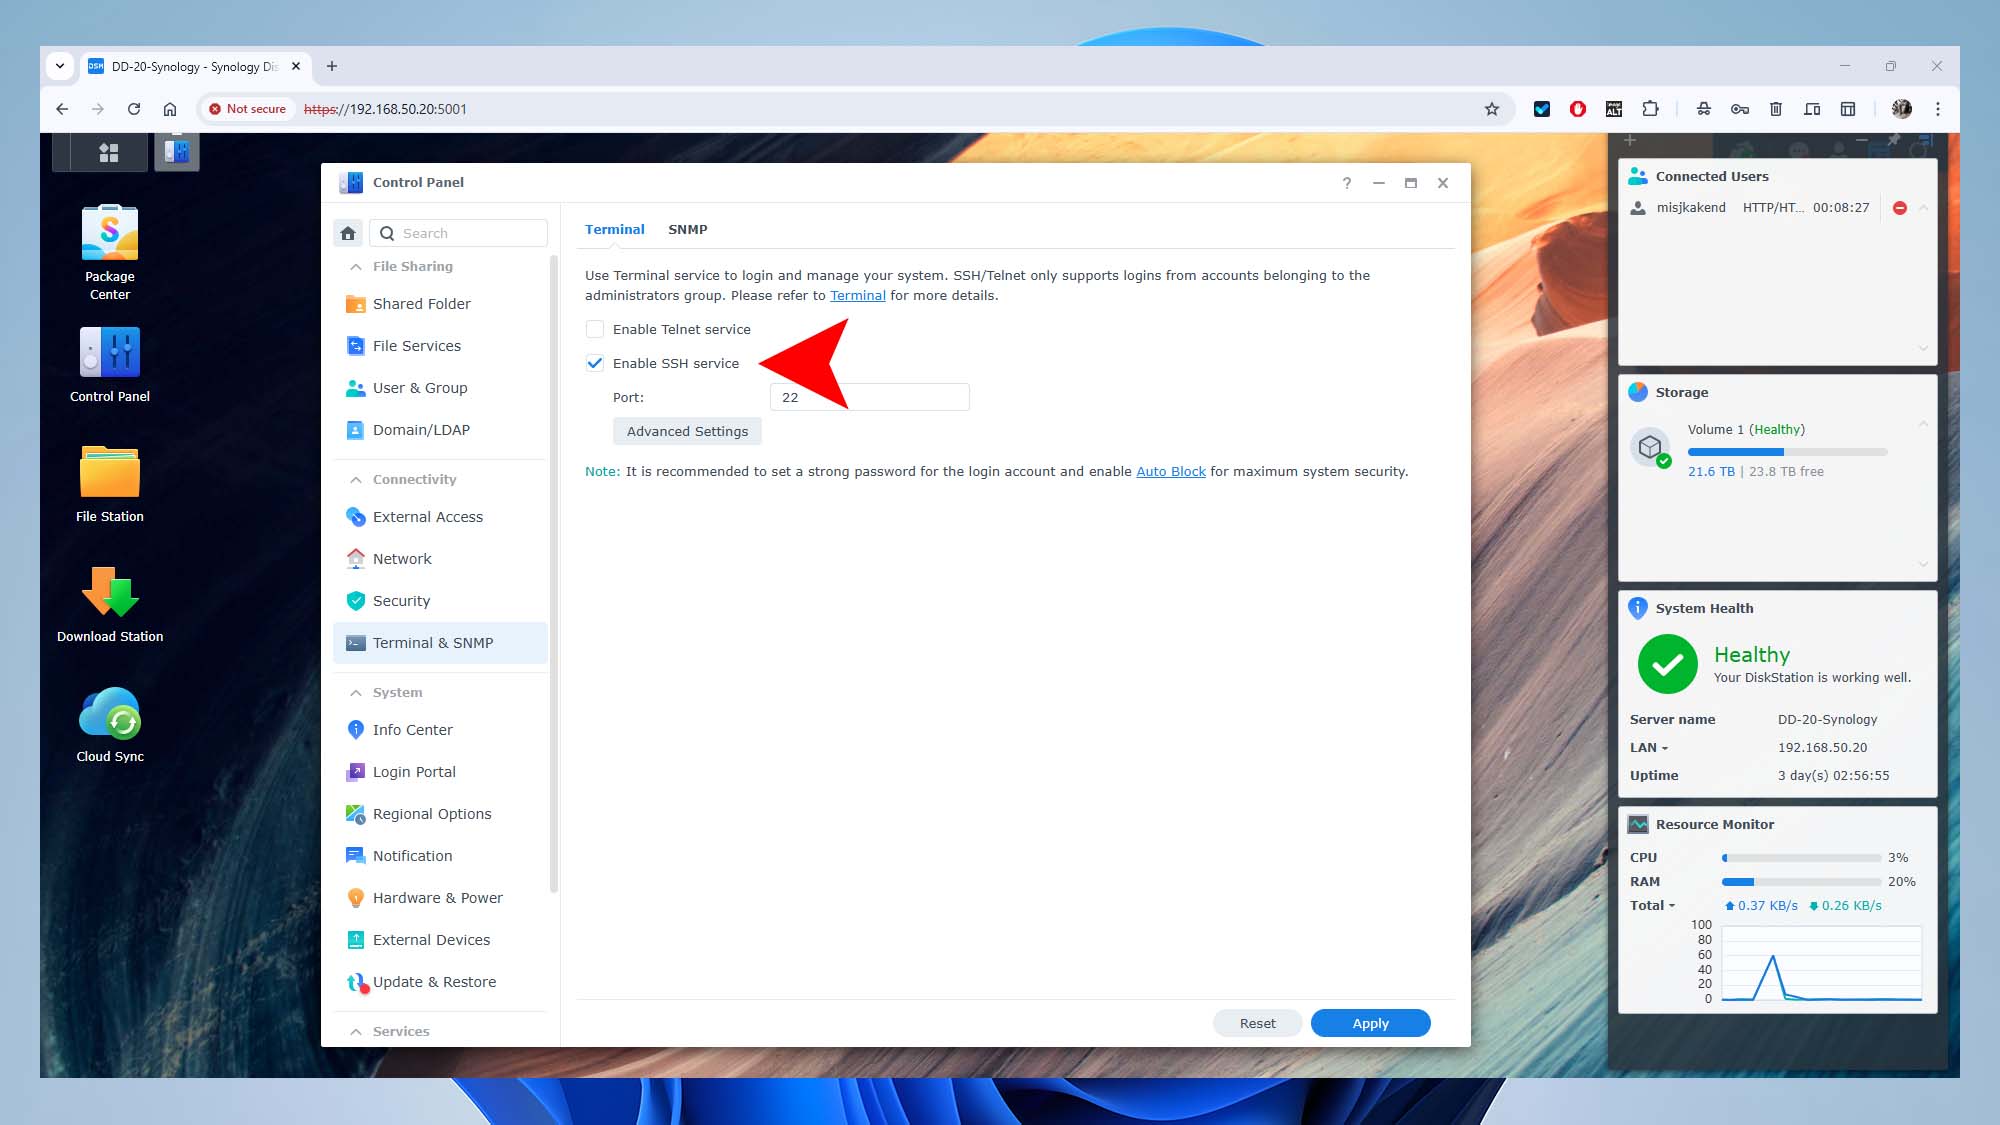Click CPU usage bar
The image size is (2000, 1125).
[1801, 858]
